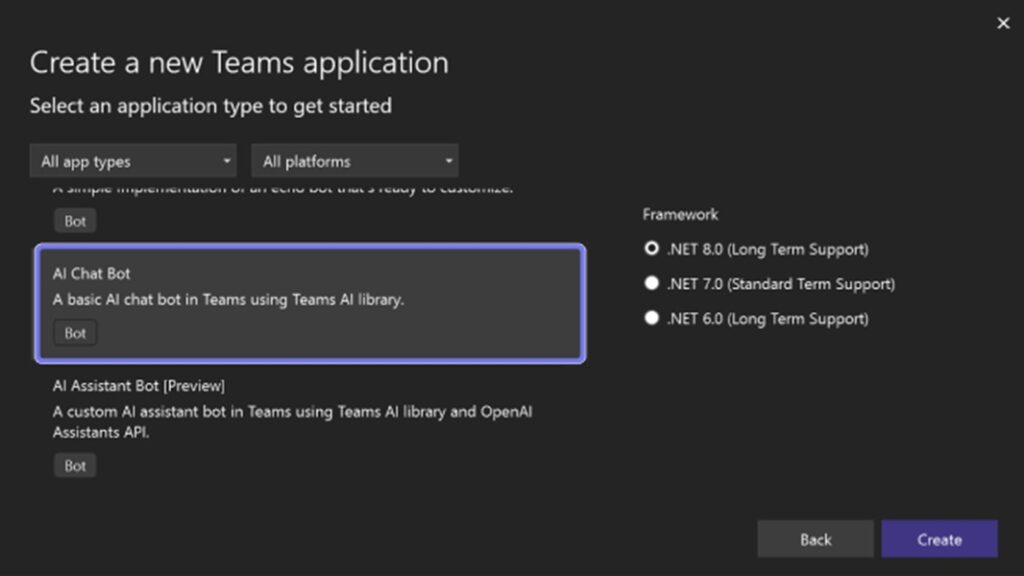Click the Create a new Teams application title
Viewport: 1024px width, 576px height.
(240, 63)
